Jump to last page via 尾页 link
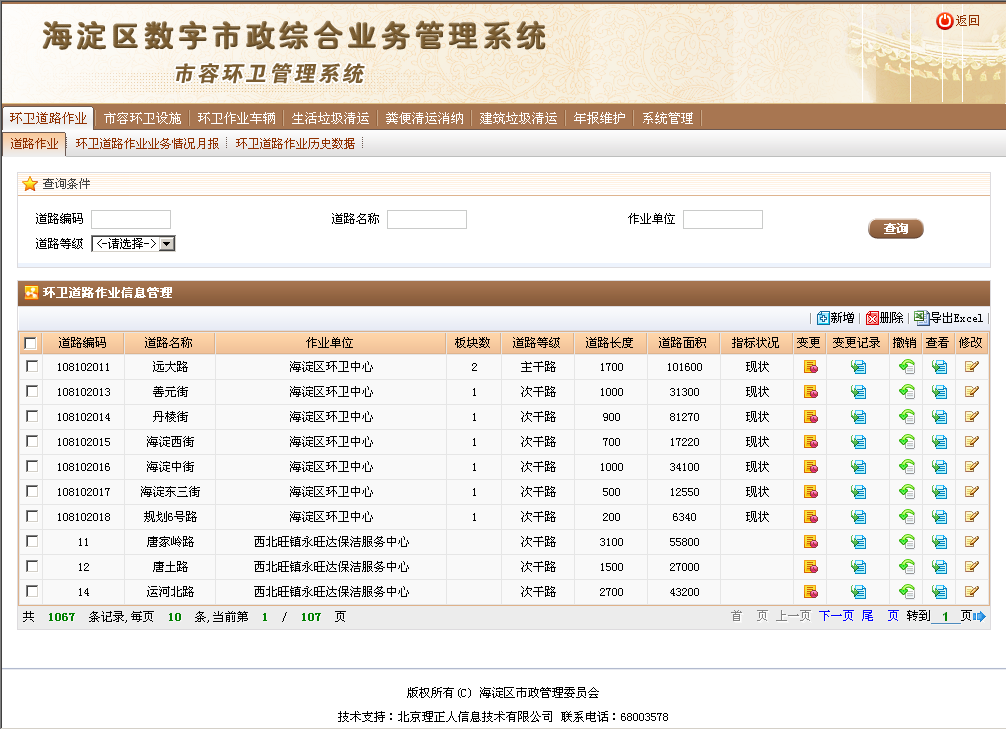Viewport: 1006px width, 730px height. 880,616
